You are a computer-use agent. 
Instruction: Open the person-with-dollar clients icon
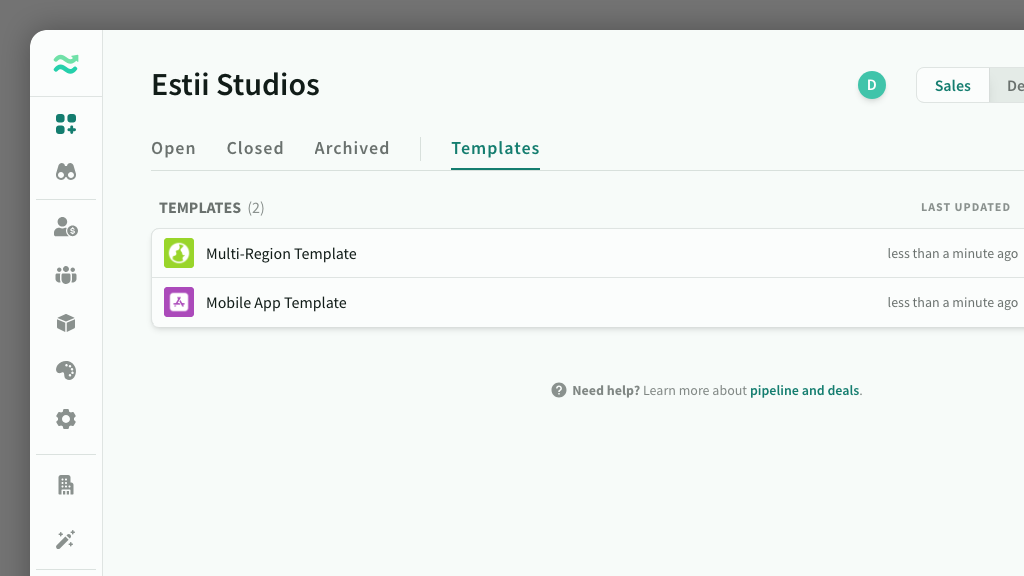click(66, 227)
